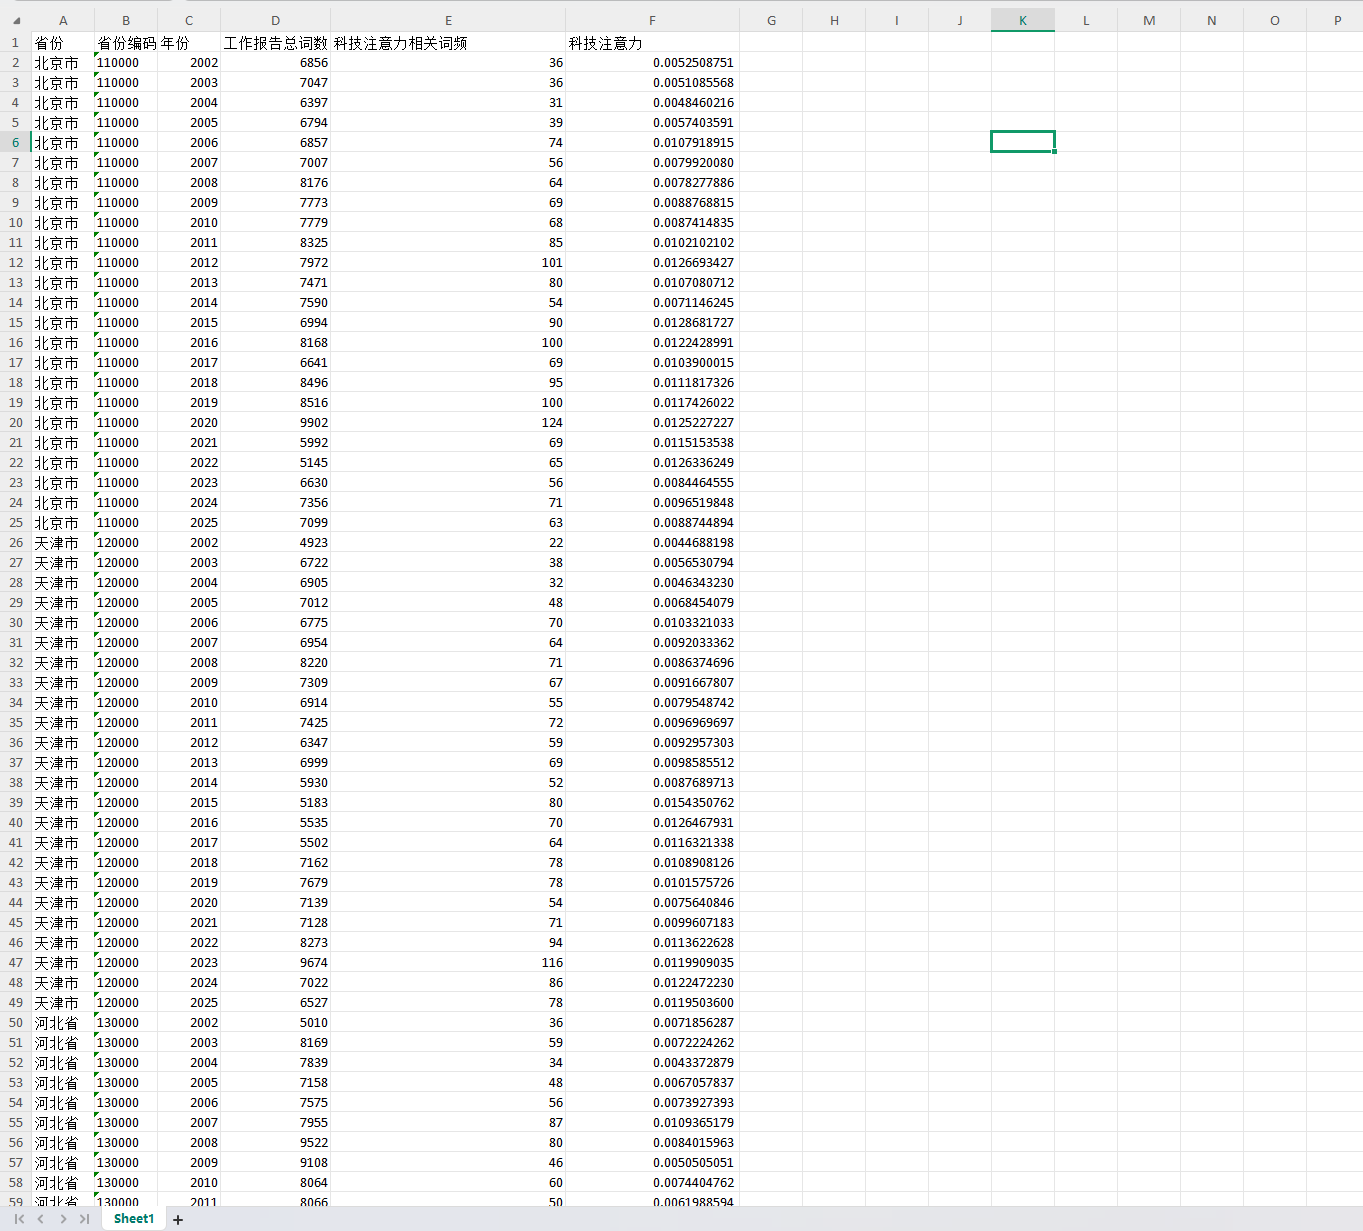Select total word count cell 8325
Image resolution: width=1363 pixels, height=1231 pixels.
276,243
